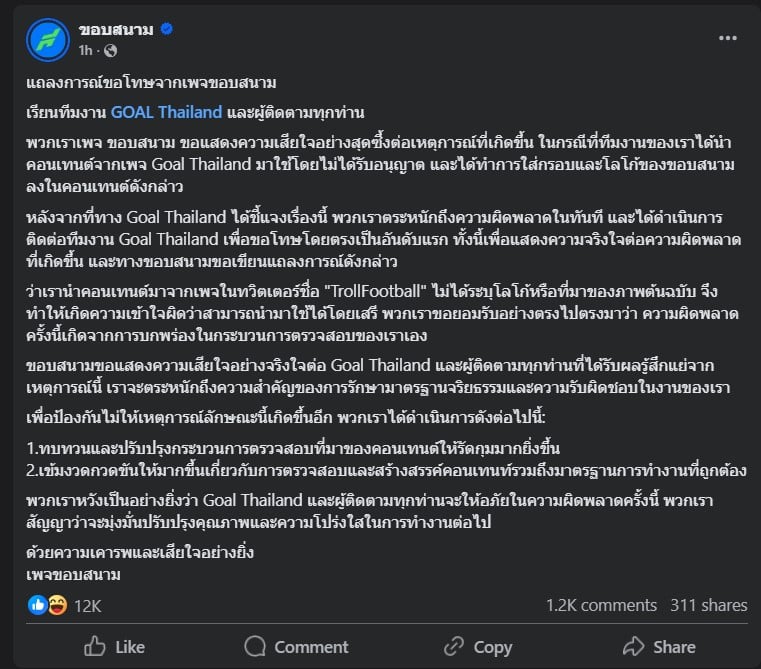The height and width of the screenshot is (669, 761).
Task: Click the curved arrow icon beside Share
Action: pos(633,646)
